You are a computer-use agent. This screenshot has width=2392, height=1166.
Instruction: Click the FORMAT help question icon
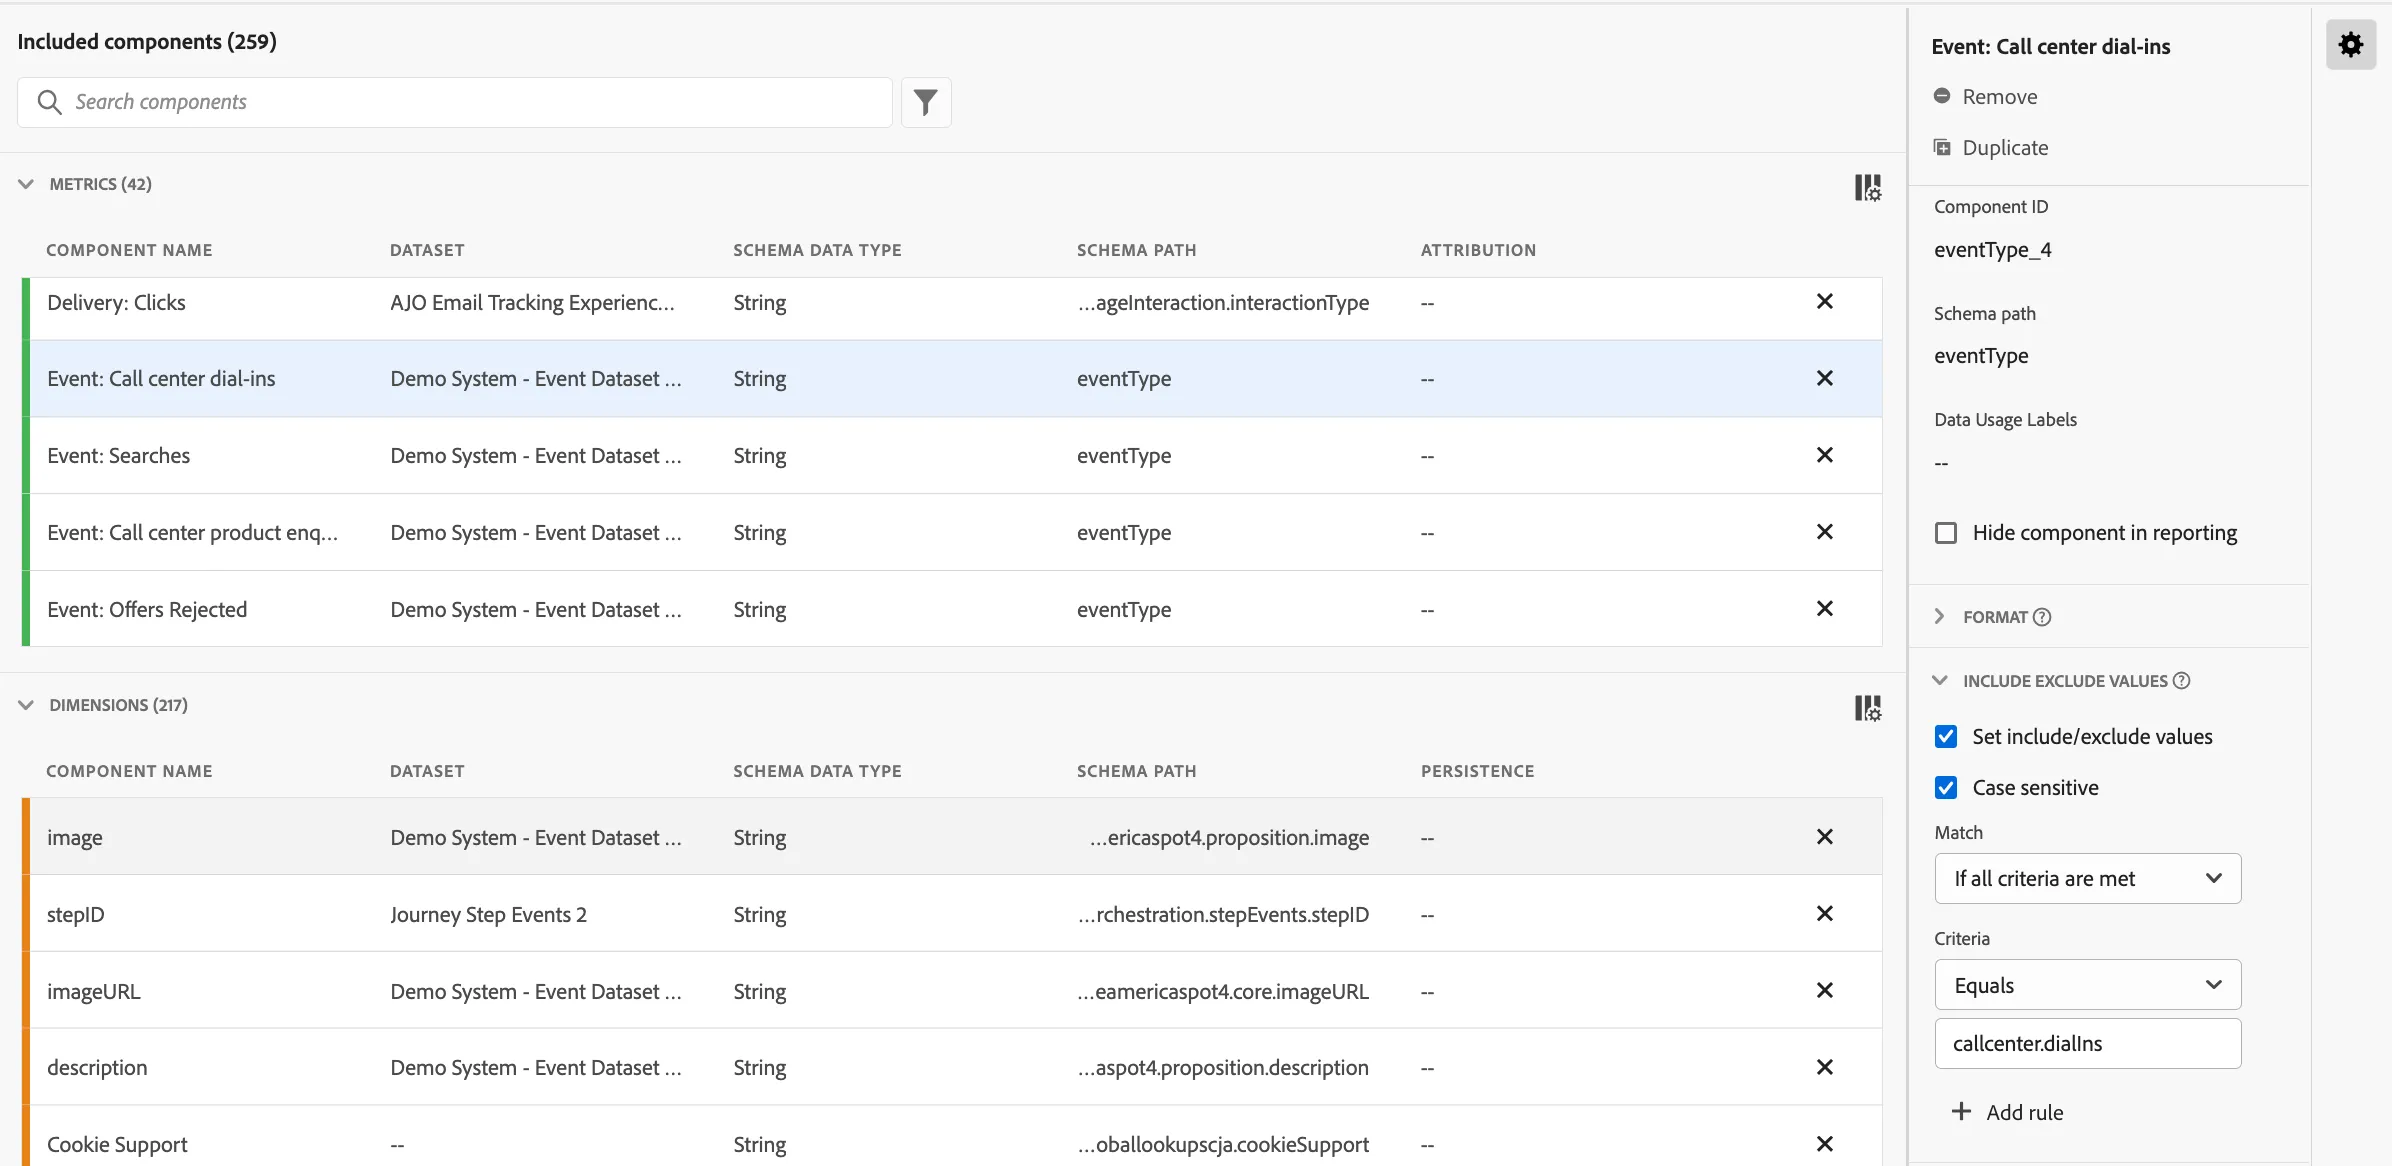point(2042,617)
